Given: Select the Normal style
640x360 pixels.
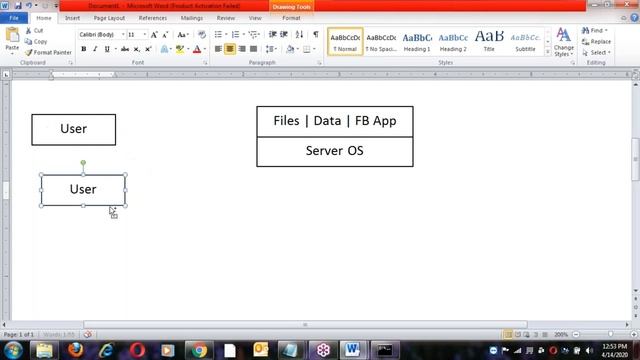Looking at the screenshot, I should coord(345,42).
